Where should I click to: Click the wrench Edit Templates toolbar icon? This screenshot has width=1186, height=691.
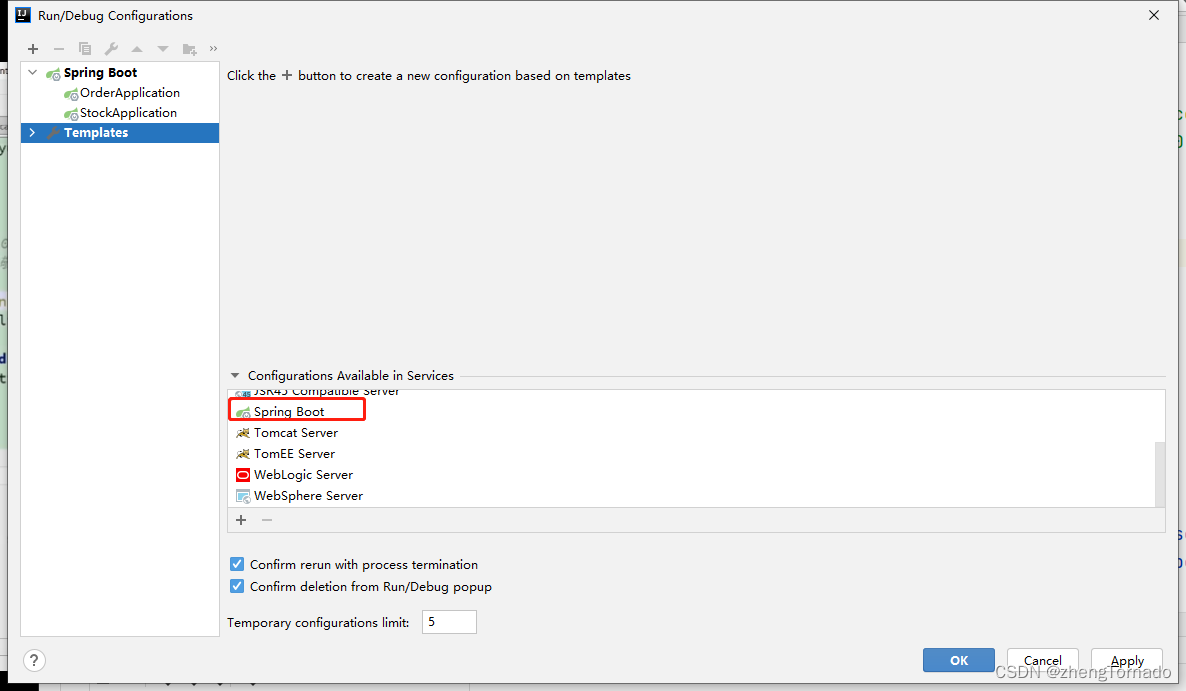coord(111,49)
